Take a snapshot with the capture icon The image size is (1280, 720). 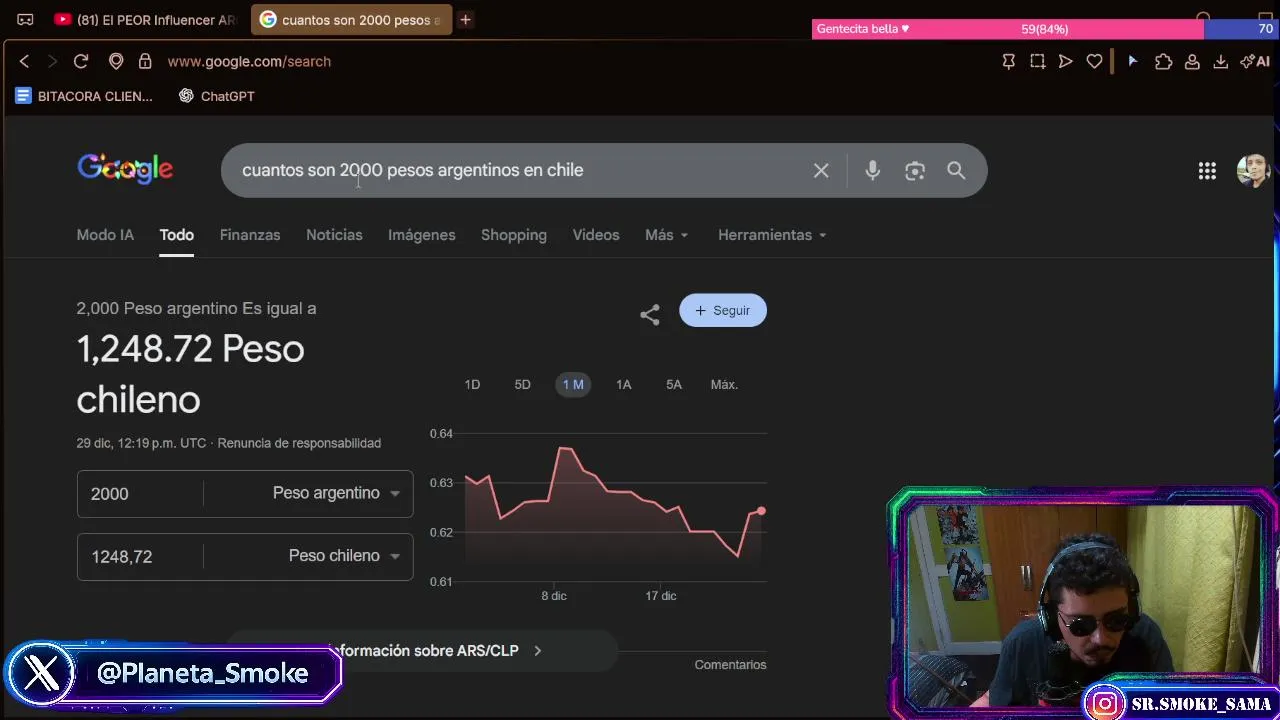point(1038,61)
